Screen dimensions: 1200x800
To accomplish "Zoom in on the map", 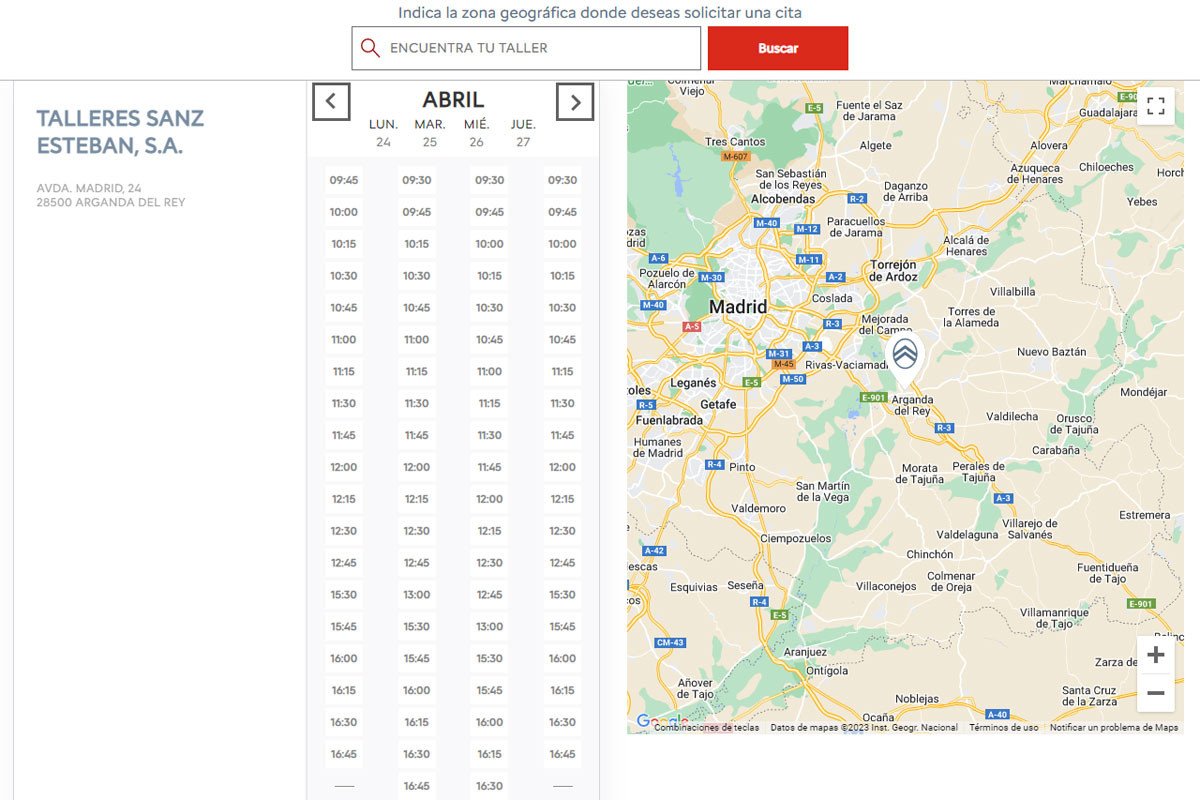I will [x=1156, y=655].
